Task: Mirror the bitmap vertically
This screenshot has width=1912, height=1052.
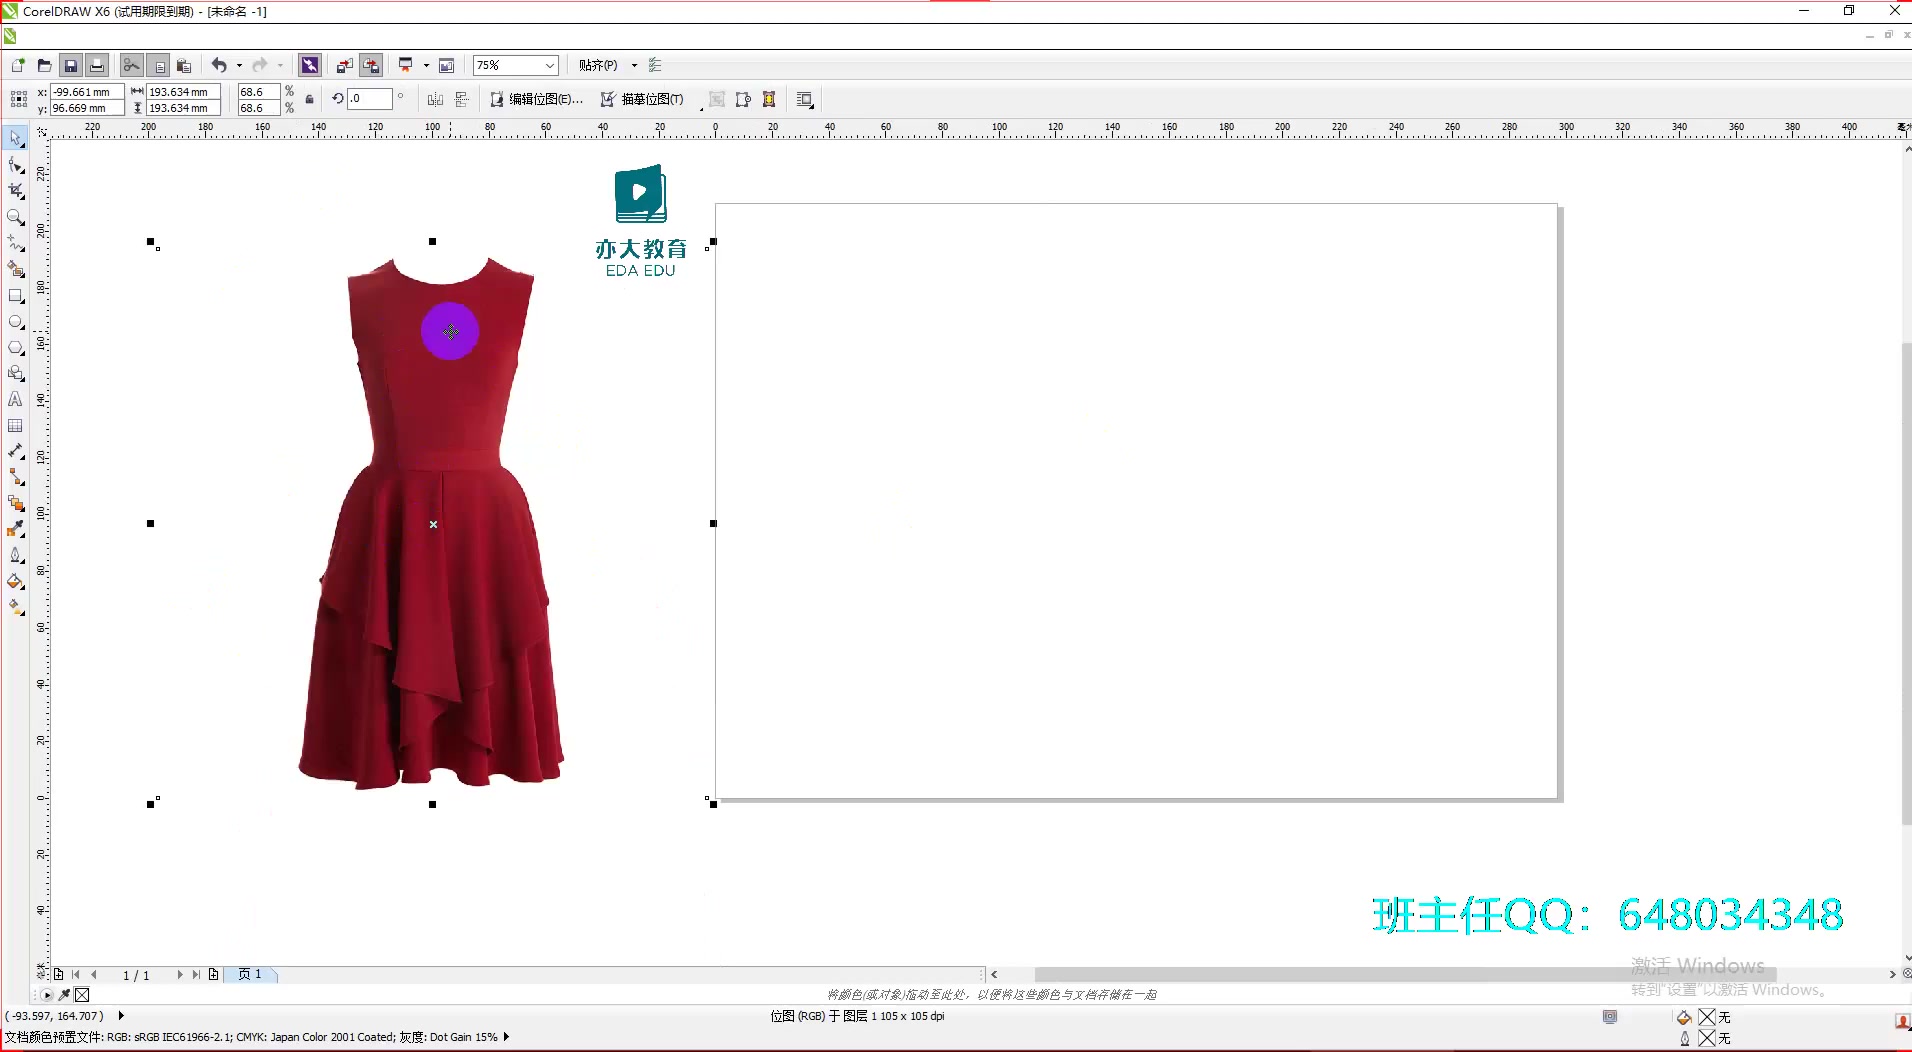Action: pos(462,99)
